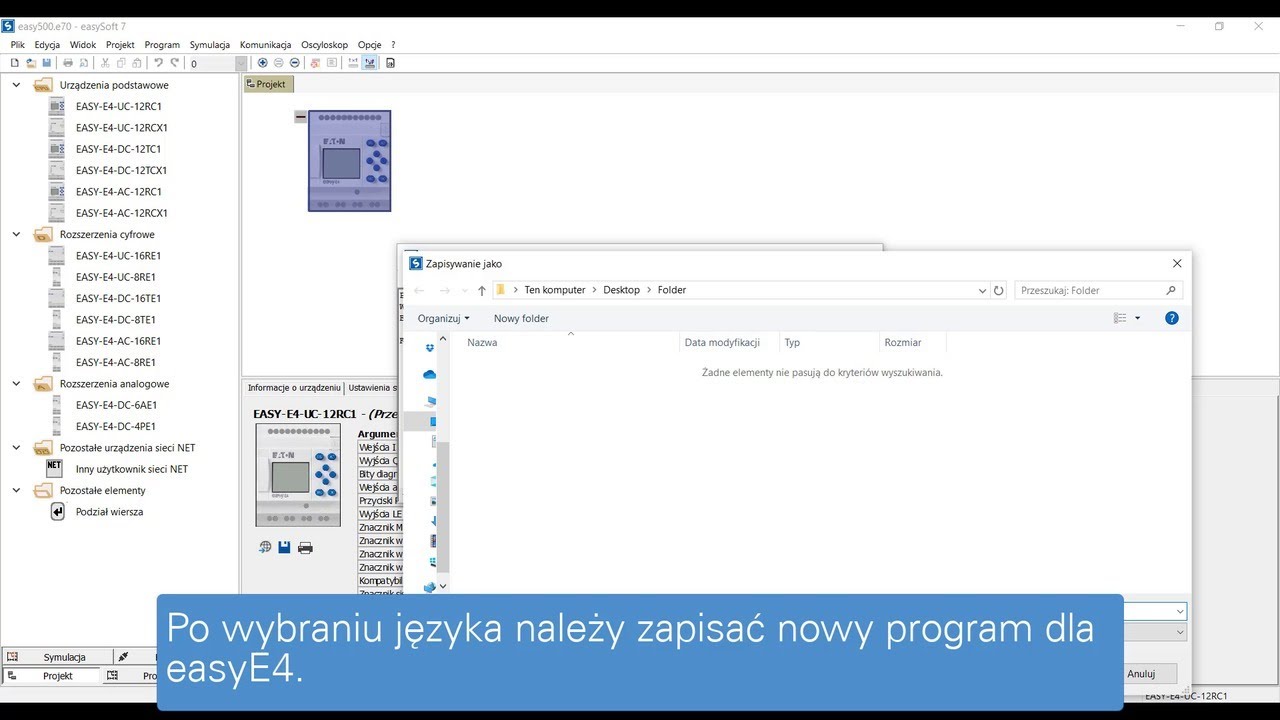Click the redo arrow in toolbar
Viewport: 1280px width, 720px height.
pos(174,63)
